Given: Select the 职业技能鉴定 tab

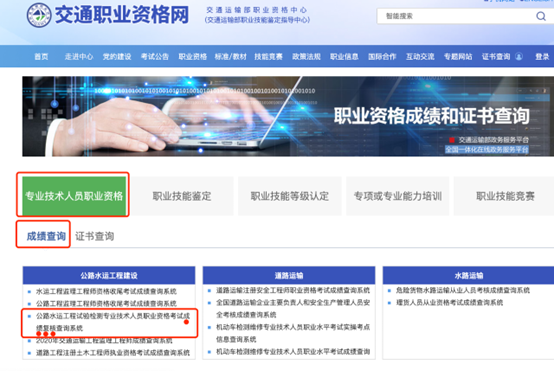Looking at the screenshot, I should coord(182,196).
